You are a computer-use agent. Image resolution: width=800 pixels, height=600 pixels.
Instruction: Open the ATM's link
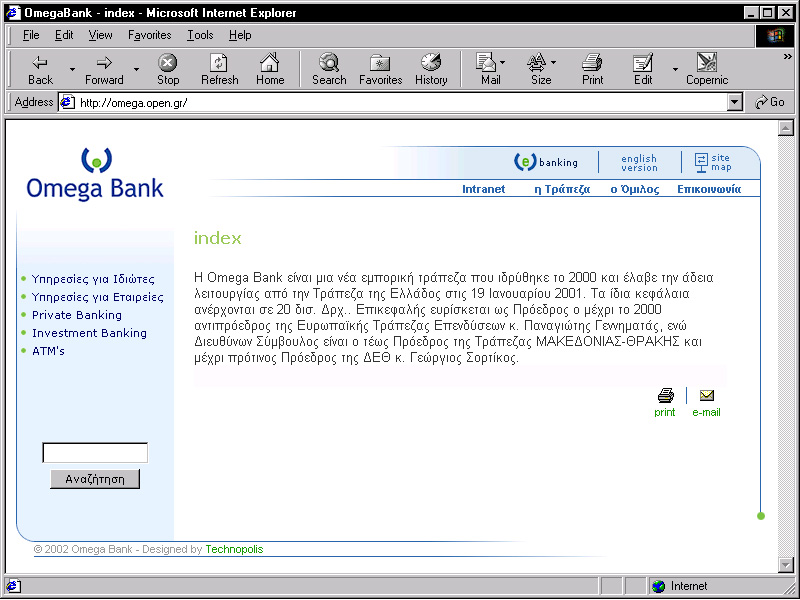48,351
